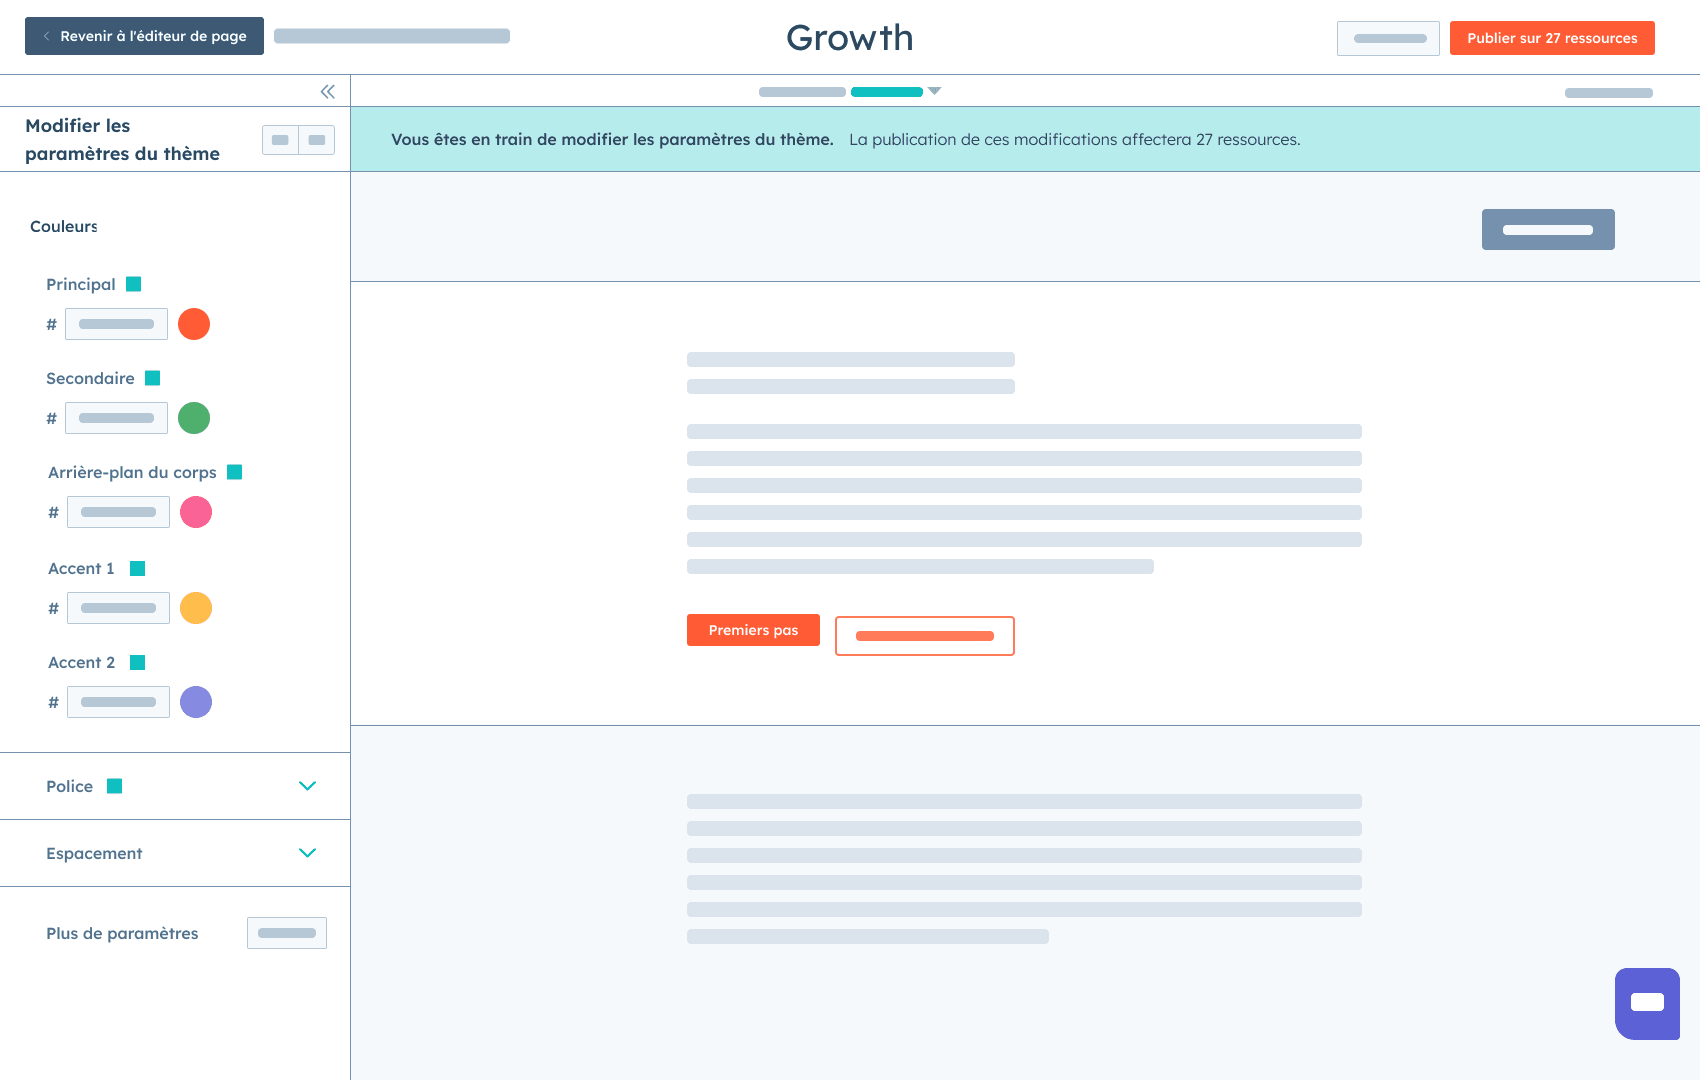Screen dimensions: 1700x1080
Task: Select right view toggle in theme header
Action: [317, 140]
